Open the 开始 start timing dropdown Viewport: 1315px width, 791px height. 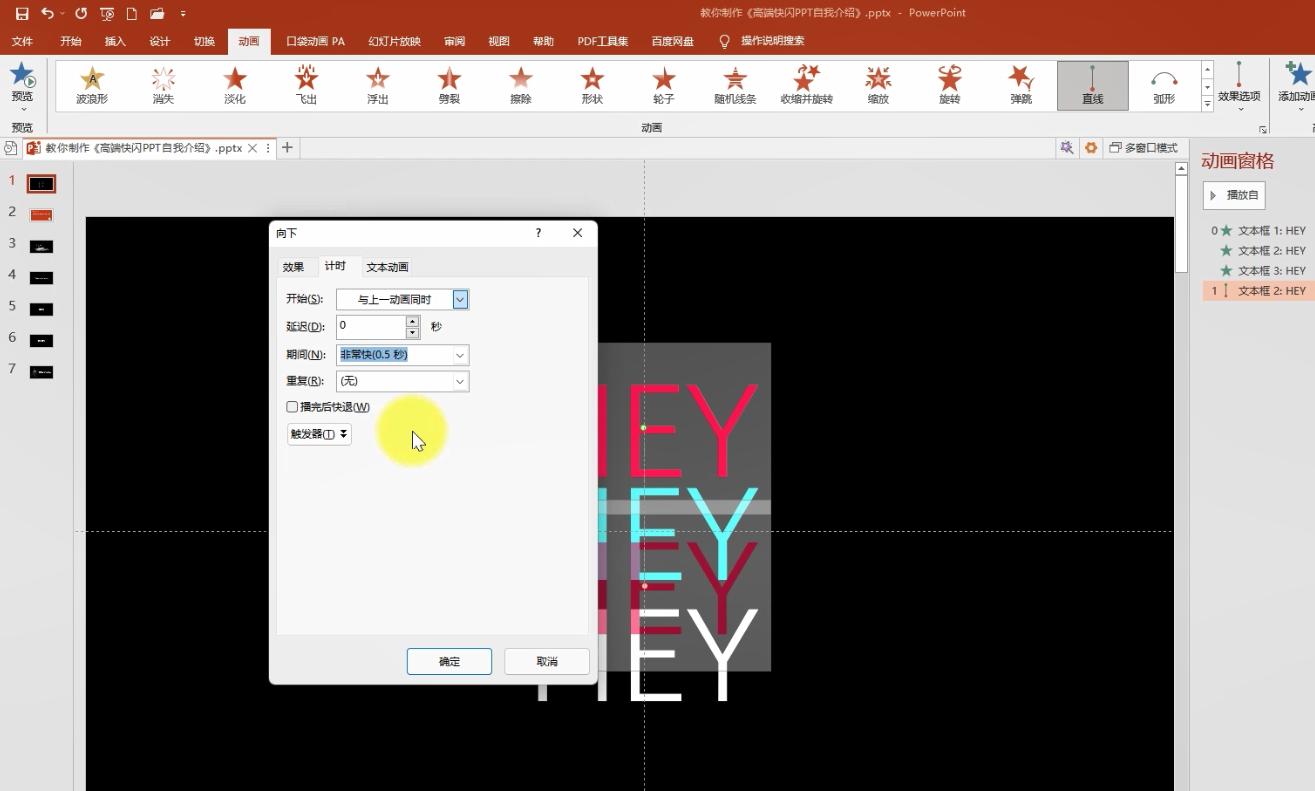[460, 299]
